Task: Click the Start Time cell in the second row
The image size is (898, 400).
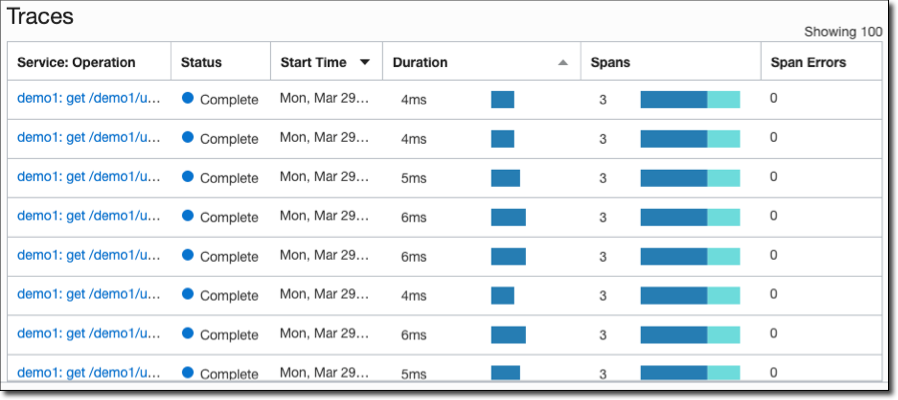Action: (324, 138)
